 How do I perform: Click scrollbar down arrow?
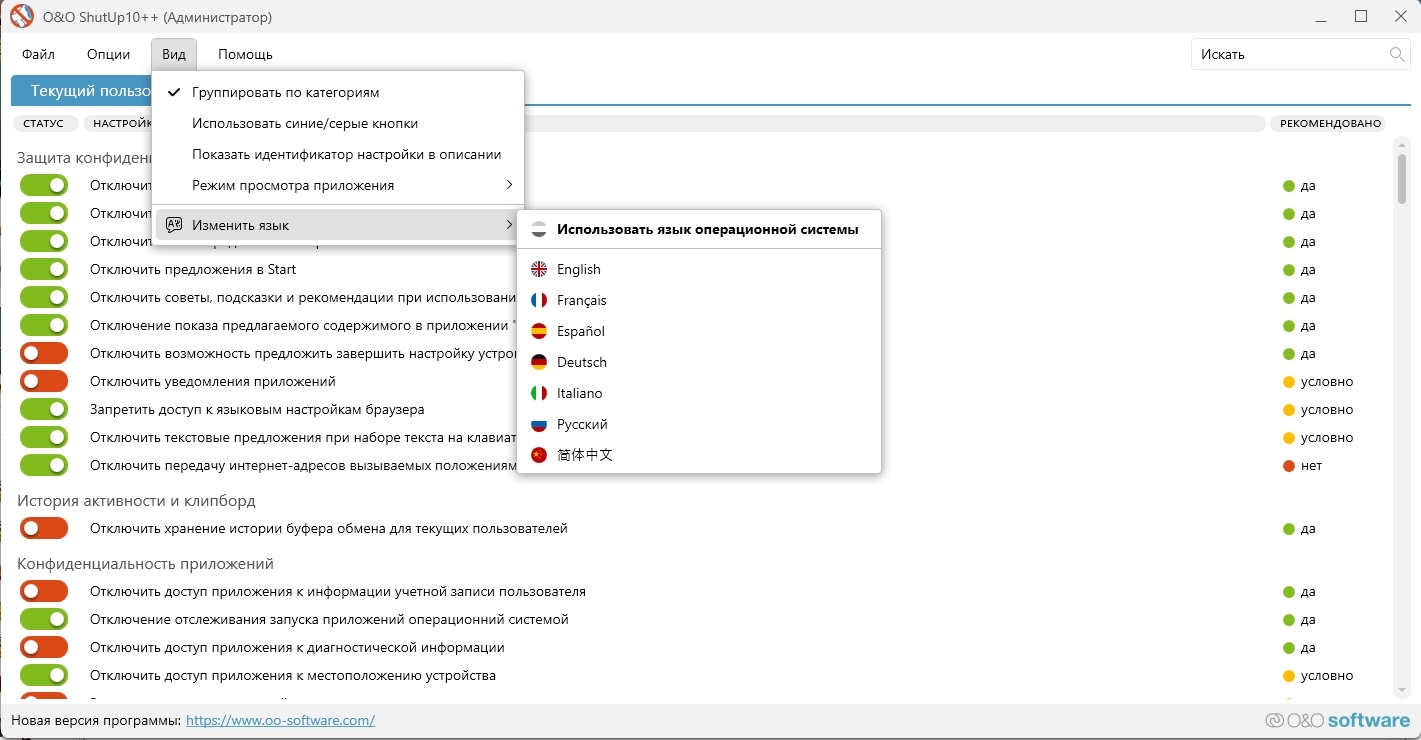1402,690
